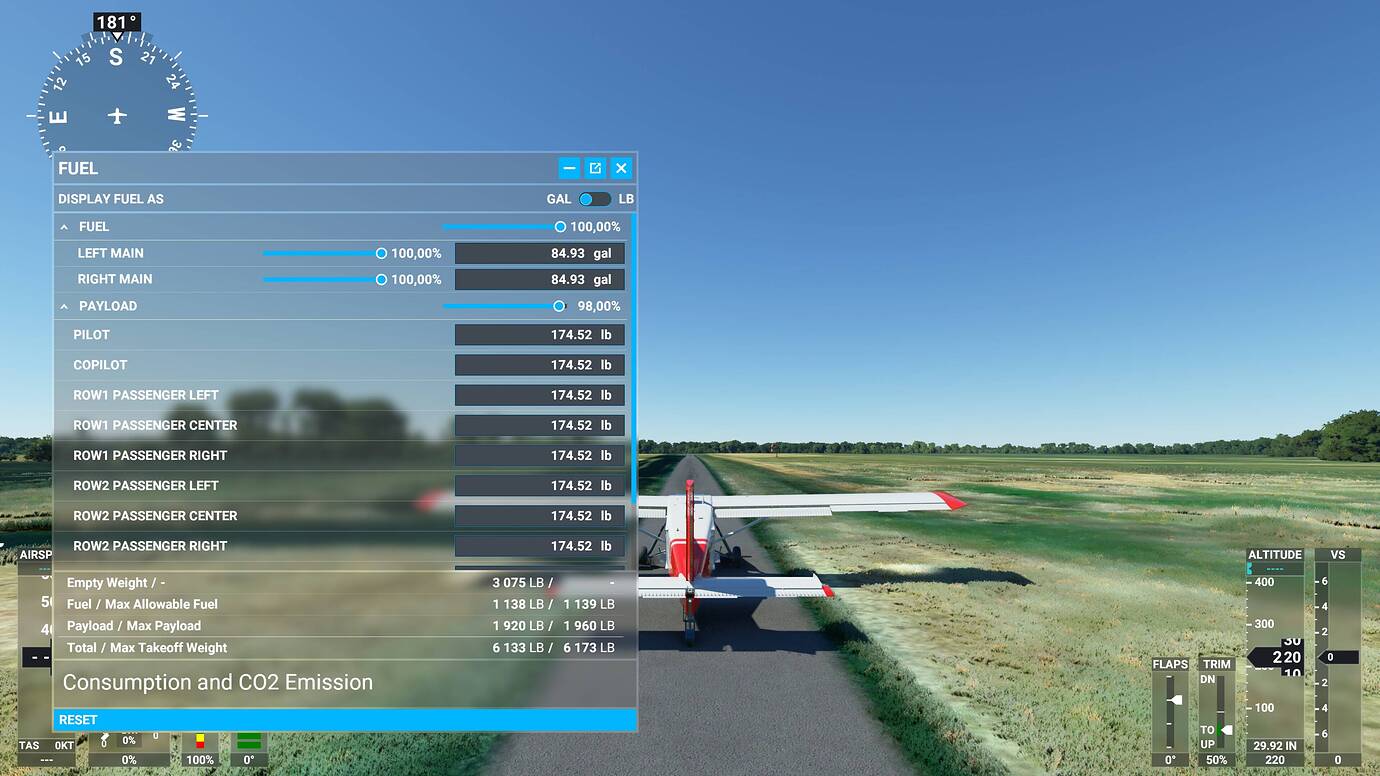Viewport: 1380px width, 776px height.
Task: Click the altitude pointer showing 220
Action: click(x=1276, y=657)
